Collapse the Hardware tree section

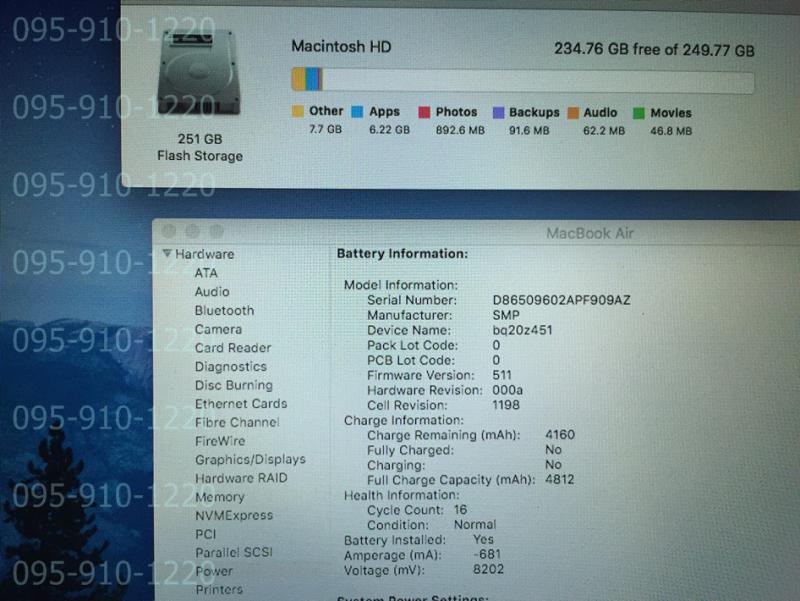click(x=167, y=253)
